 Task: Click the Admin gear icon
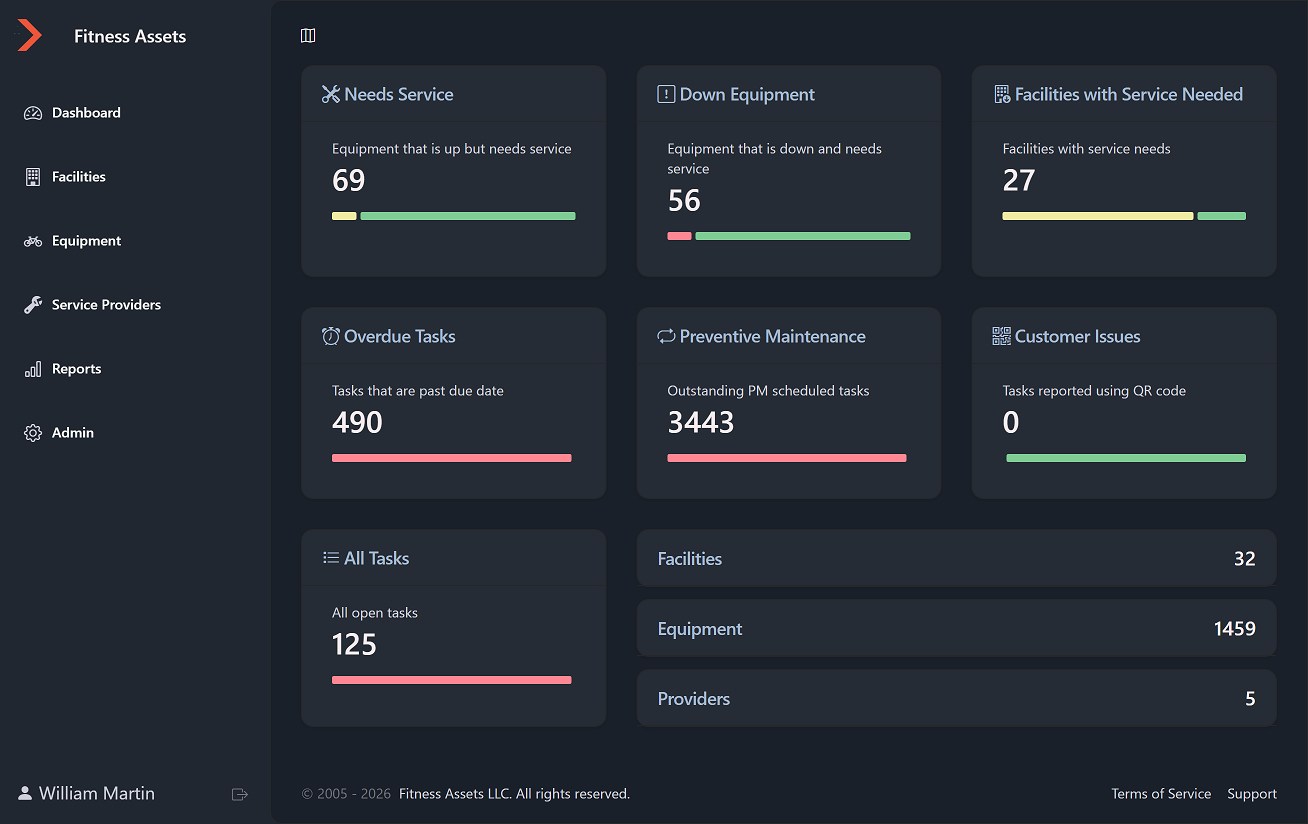tap(33, 432)
